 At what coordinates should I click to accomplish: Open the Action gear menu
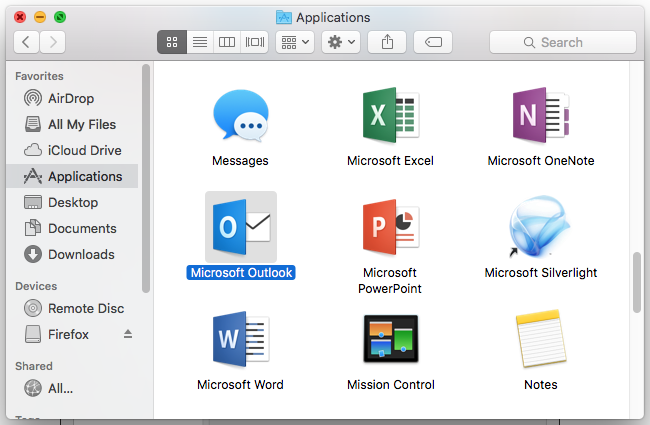[x=341, y=42]
